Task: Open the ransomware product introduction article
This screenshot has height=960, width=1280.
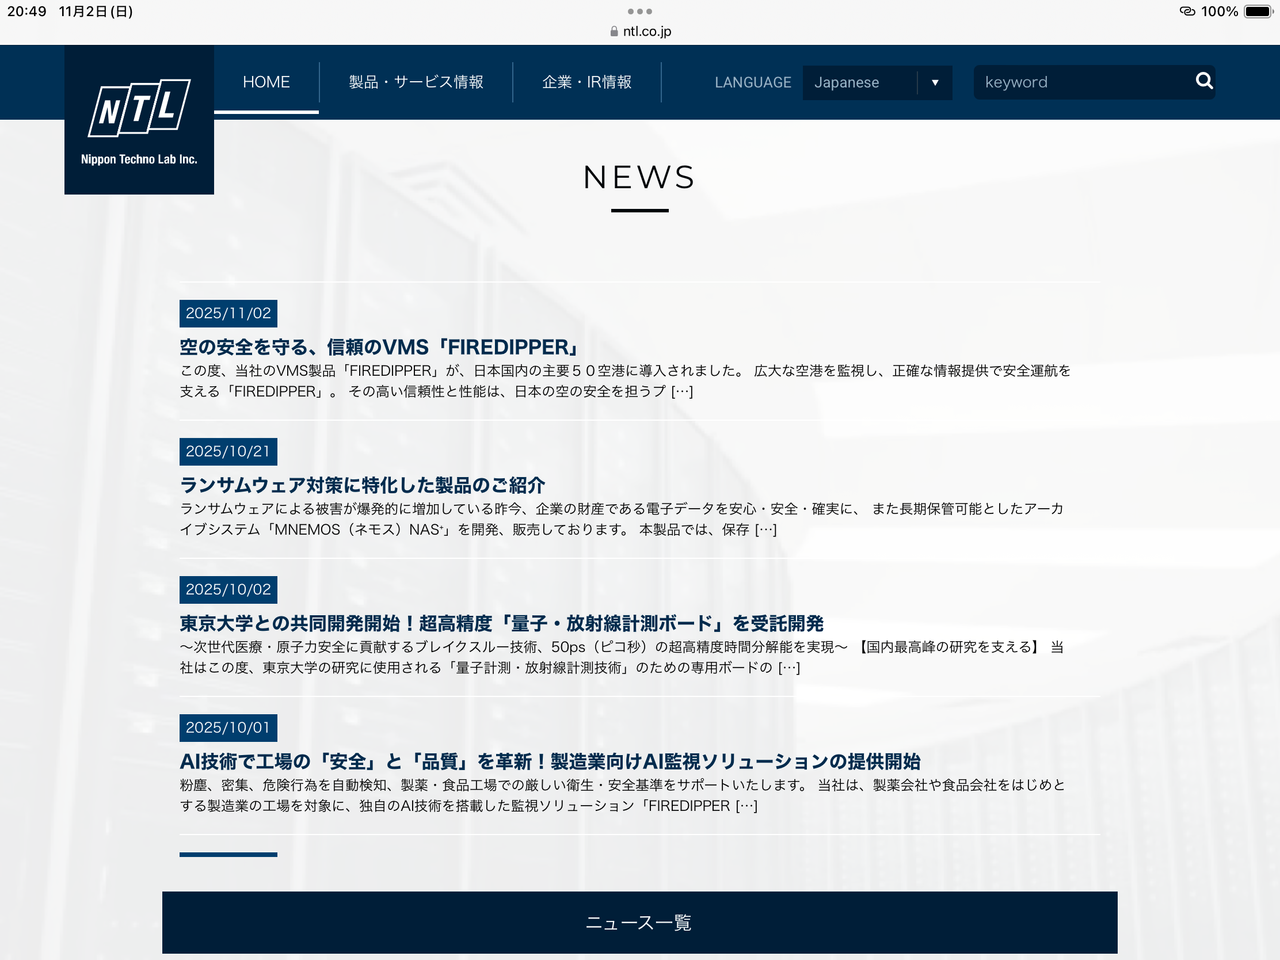Action: [x=362, y=486]
